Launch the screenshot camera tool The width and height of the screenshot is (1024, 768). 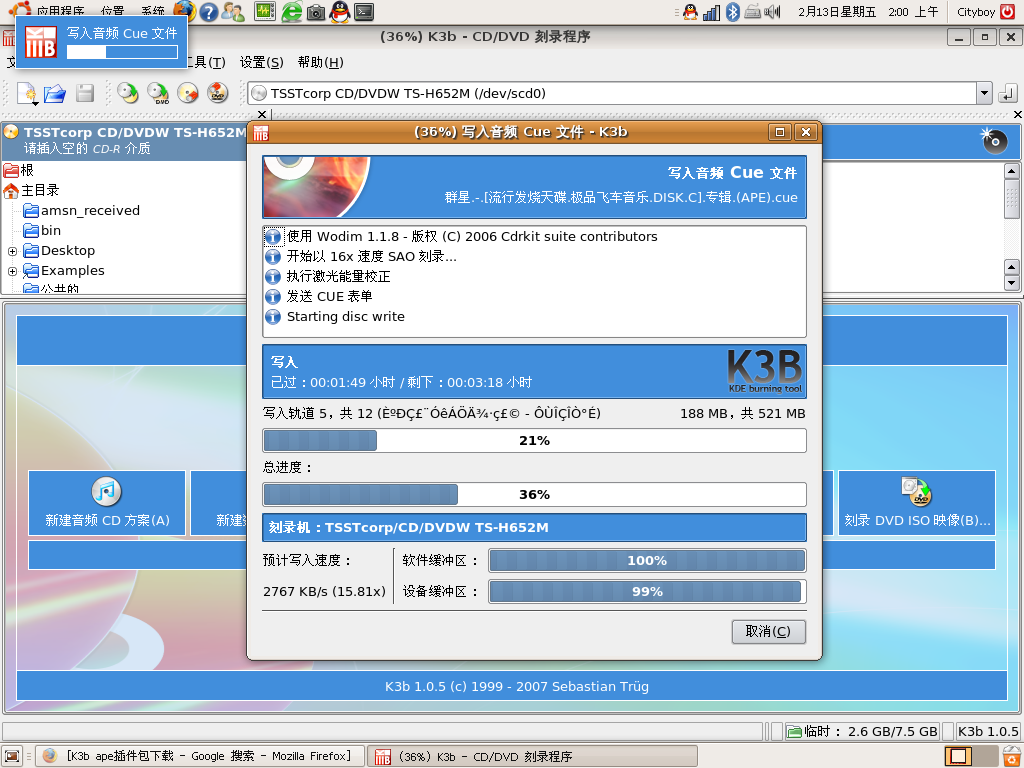[x=316, y=12]
